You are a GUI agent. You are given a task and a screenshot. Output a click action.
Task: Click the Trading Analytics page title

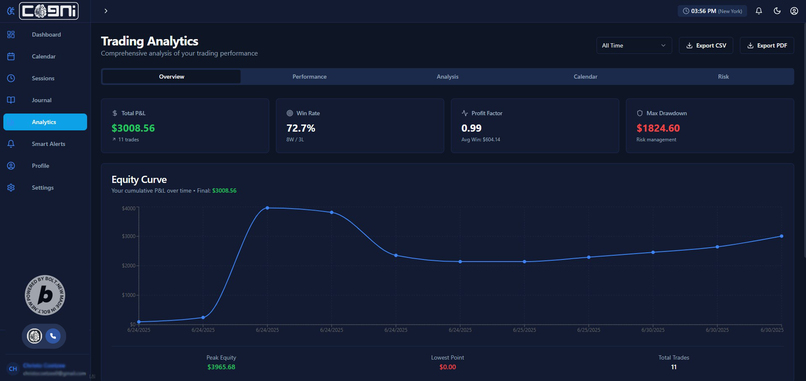(x=150, y=41)
